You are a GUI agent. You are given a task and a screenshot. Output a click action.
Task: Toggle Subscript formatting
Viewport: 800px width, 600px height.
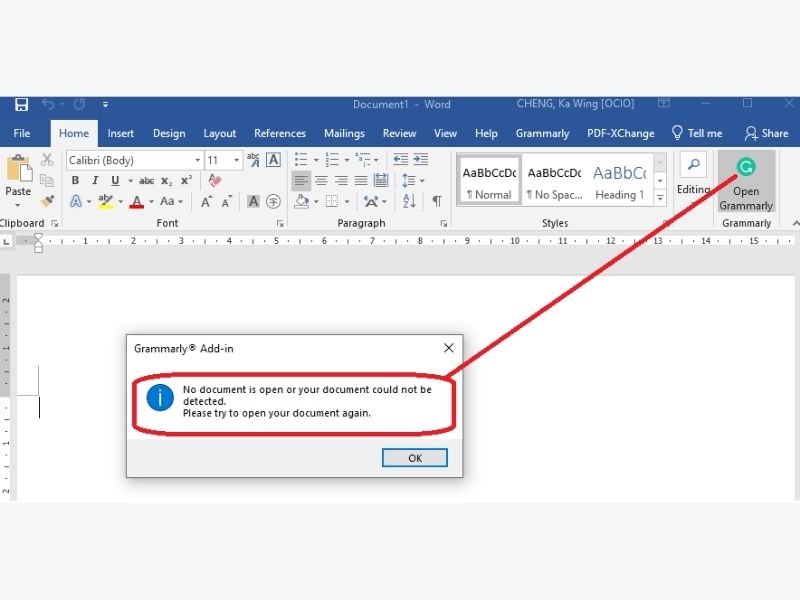tap(166, 181)
